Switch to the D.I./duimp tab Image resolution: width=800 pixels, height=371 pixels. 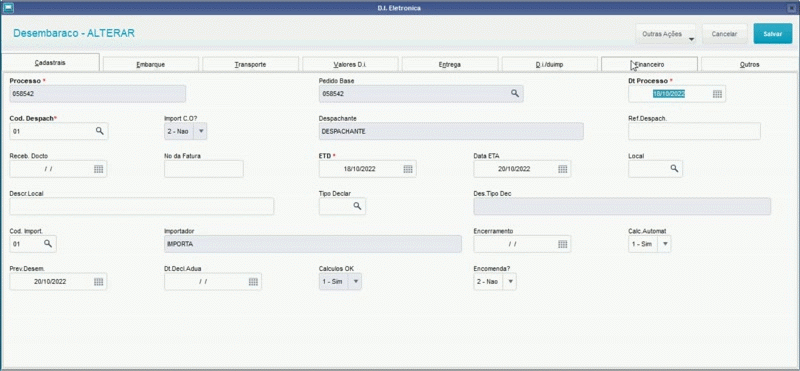point(549,64)
